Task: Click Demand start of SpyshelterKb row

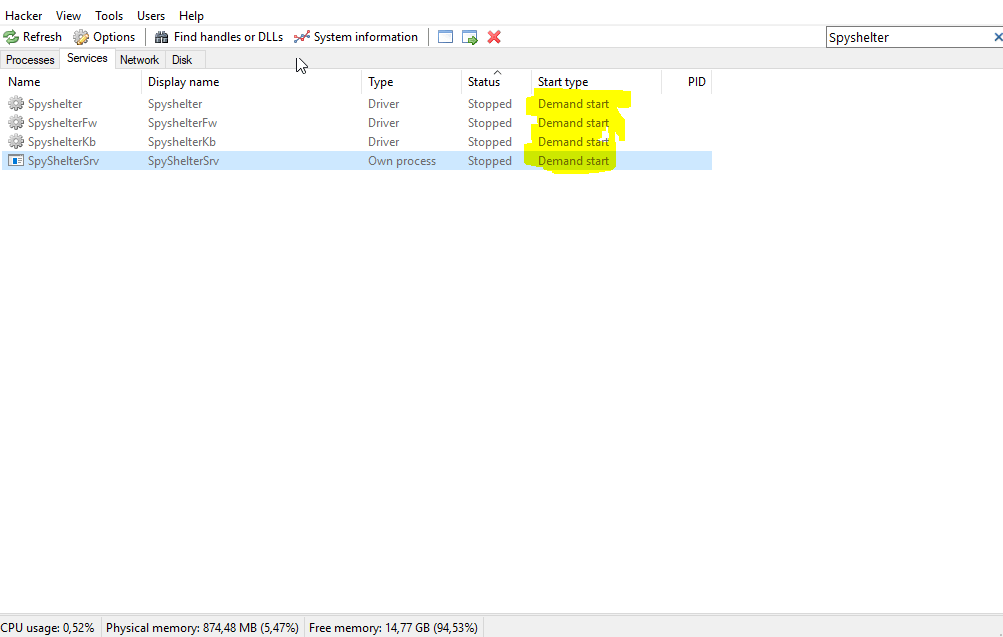Action: (x=573, y=142)
